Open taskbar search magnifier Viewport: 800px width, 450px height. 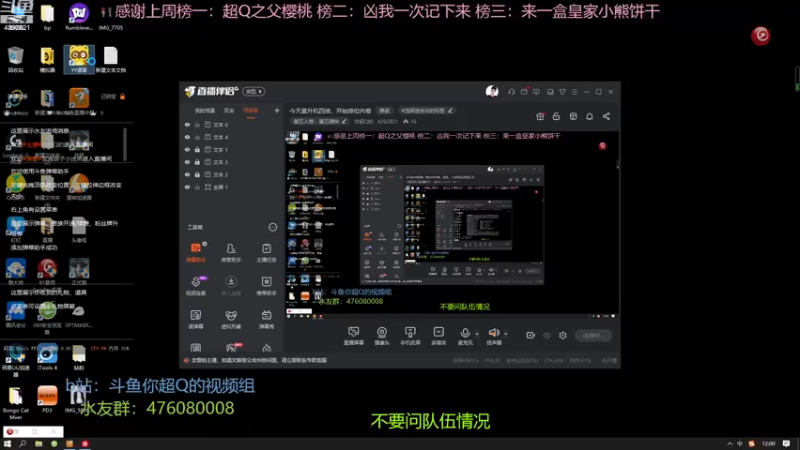pyautogui.click(x=22, y=444)
